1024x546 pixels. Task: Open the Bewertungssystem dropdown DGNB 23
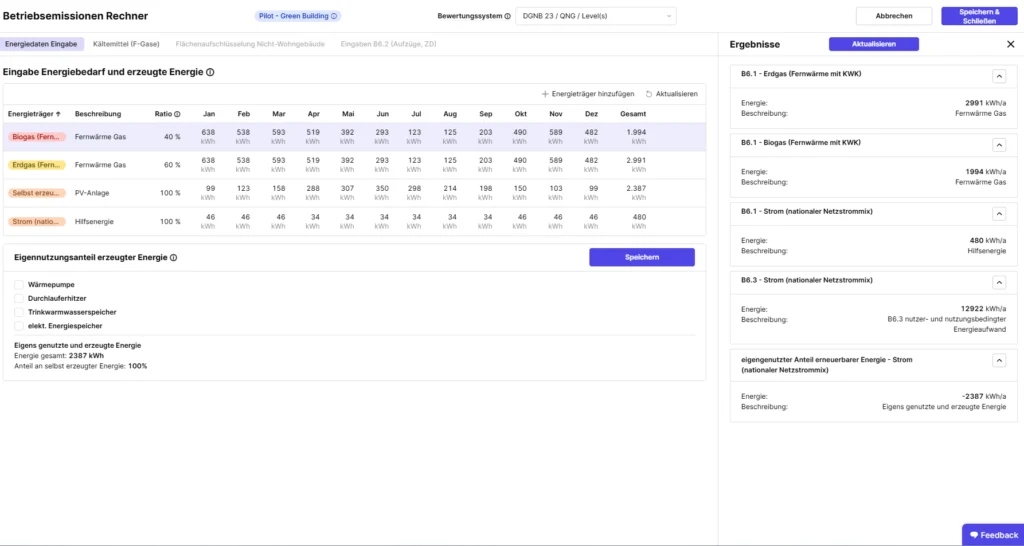pos(596,16)
